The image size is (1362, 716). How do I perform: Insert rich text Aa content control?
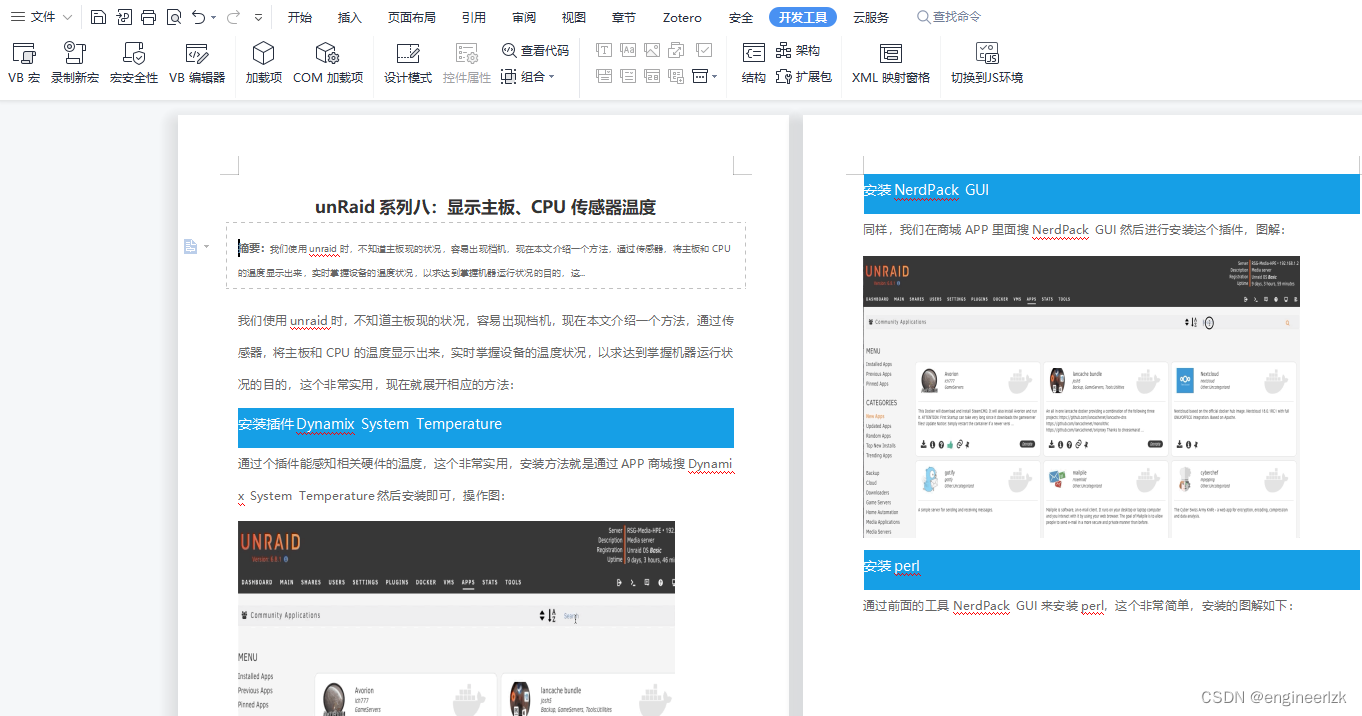point(628,50)
